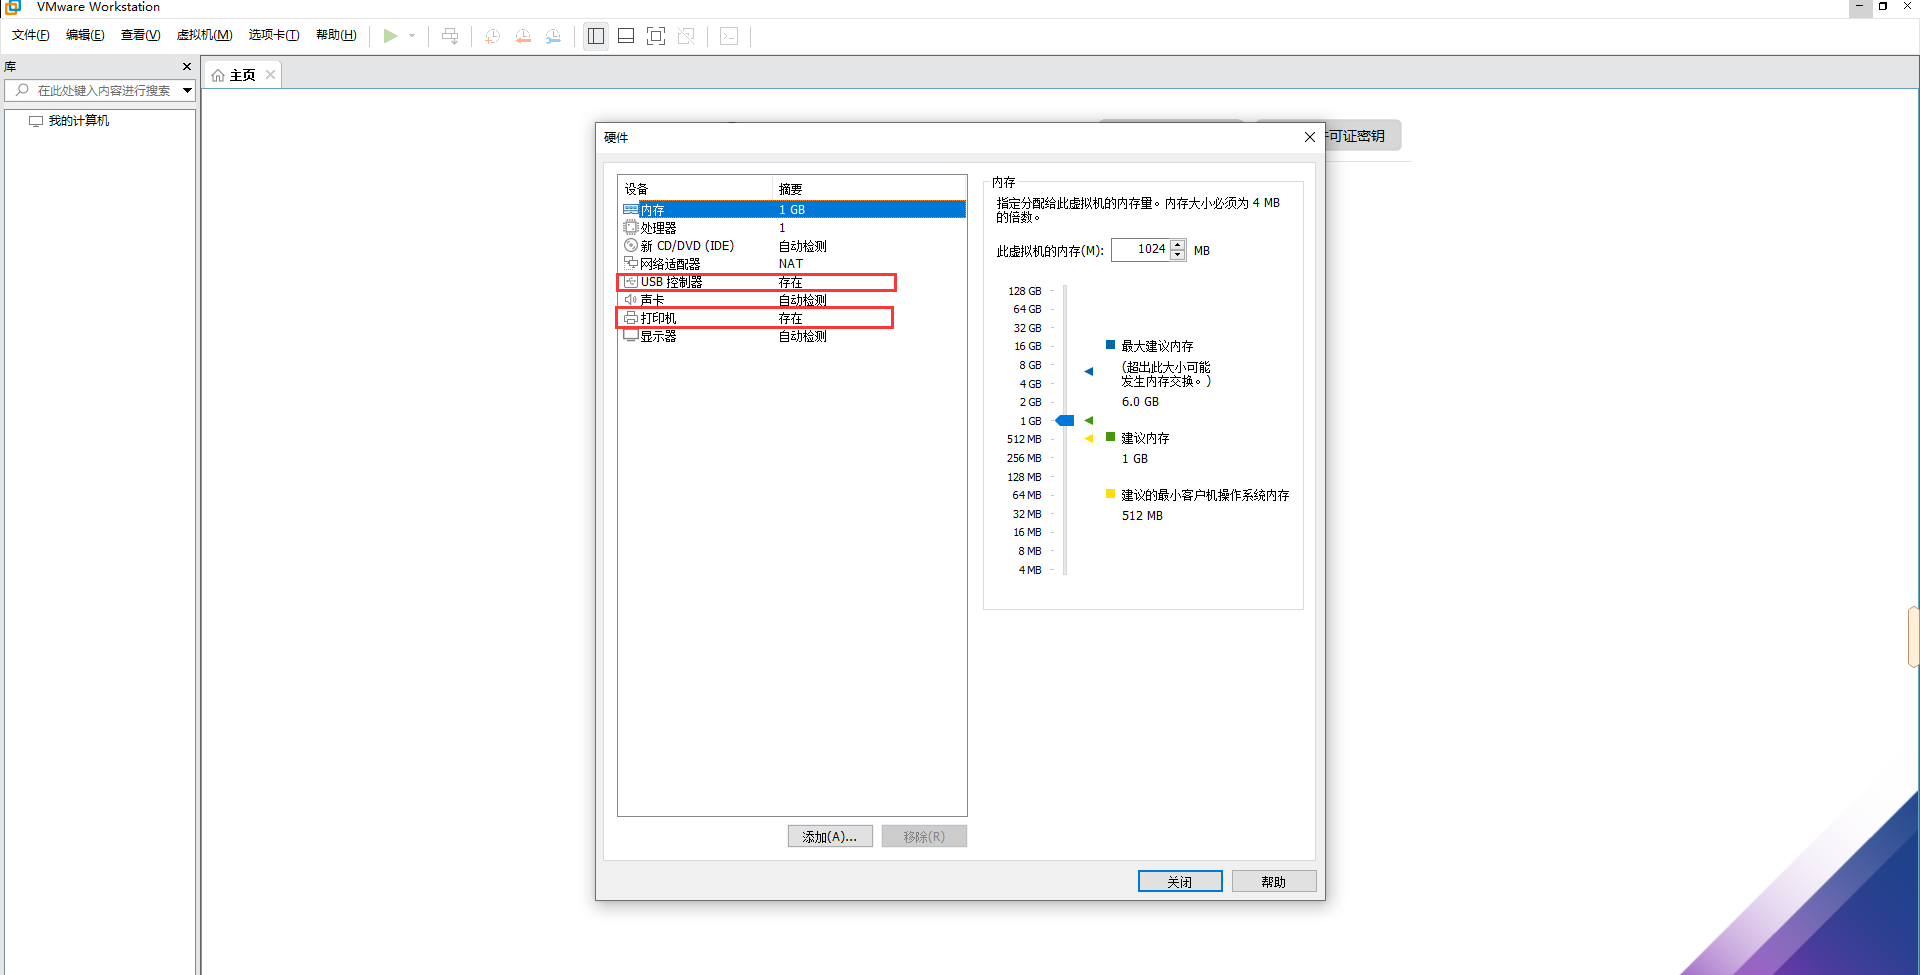The image size is (1920, 975).
Task: Increase memory with the spinner up arrow
Action: [1178, 244]
